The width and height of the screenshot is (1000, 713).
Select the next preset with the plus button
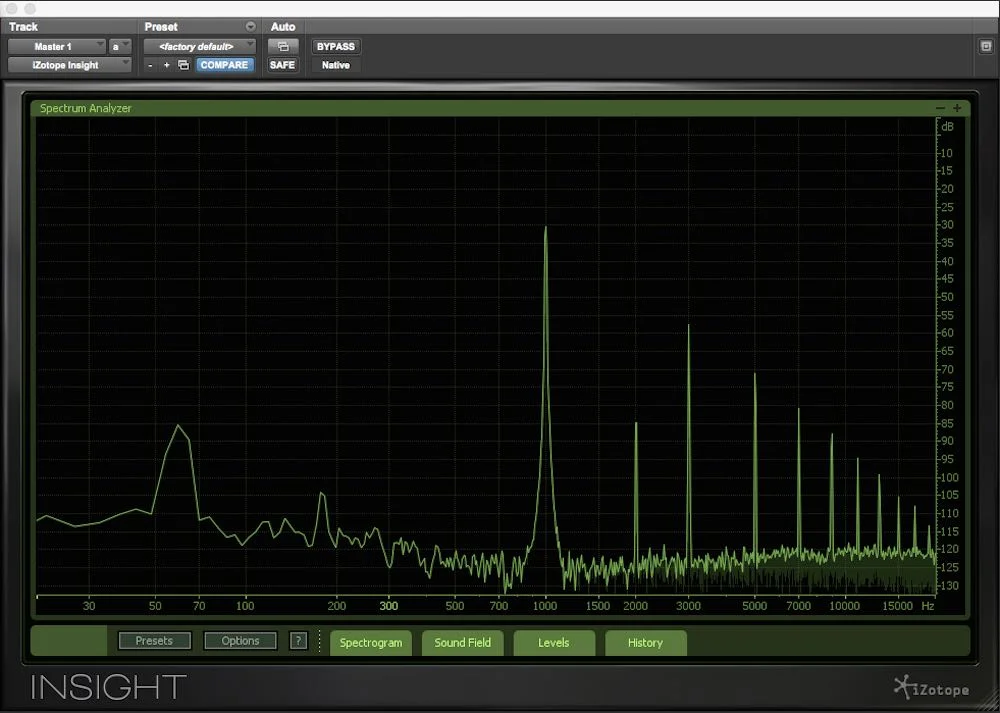166,65
